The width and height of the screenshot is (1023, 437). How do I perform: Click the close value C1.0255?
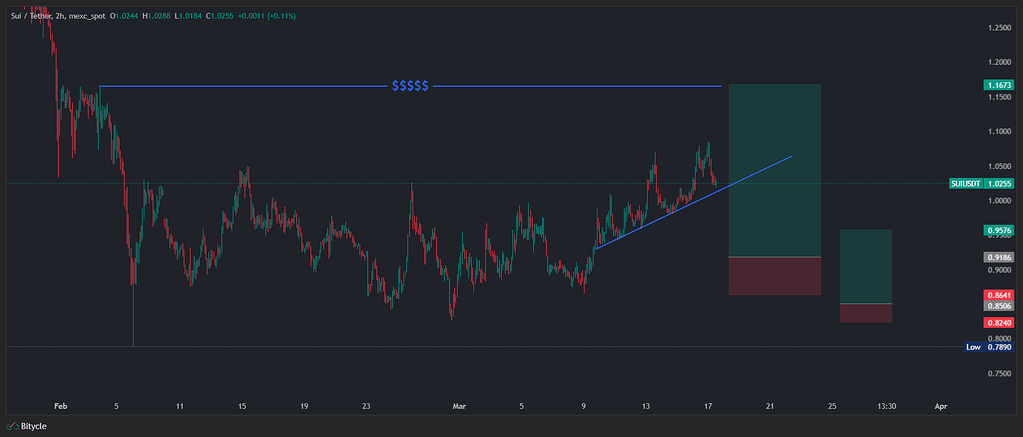(219, 16)
